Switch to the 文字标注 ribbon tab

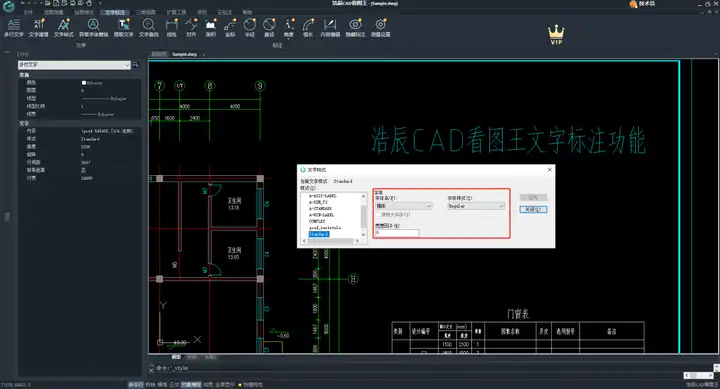(115, 12)
